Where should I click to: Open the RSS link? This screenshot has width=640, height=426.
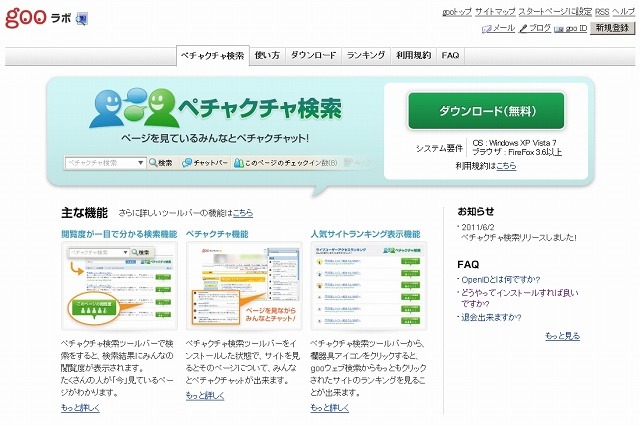[x=602, y=12]
